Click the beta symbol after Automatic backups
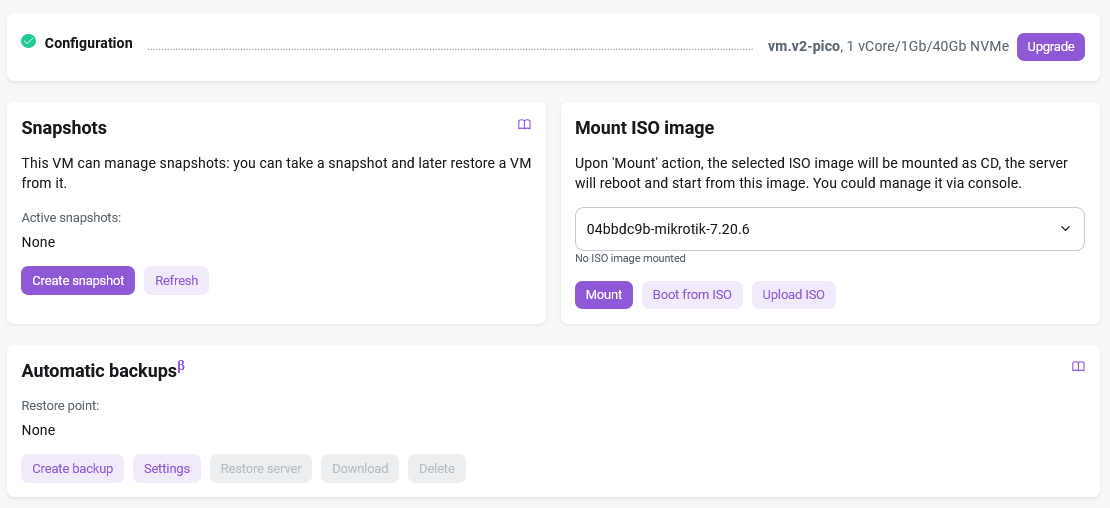Image resolution: width=1110 pixels, height=508 pixels. coord(181,366)
